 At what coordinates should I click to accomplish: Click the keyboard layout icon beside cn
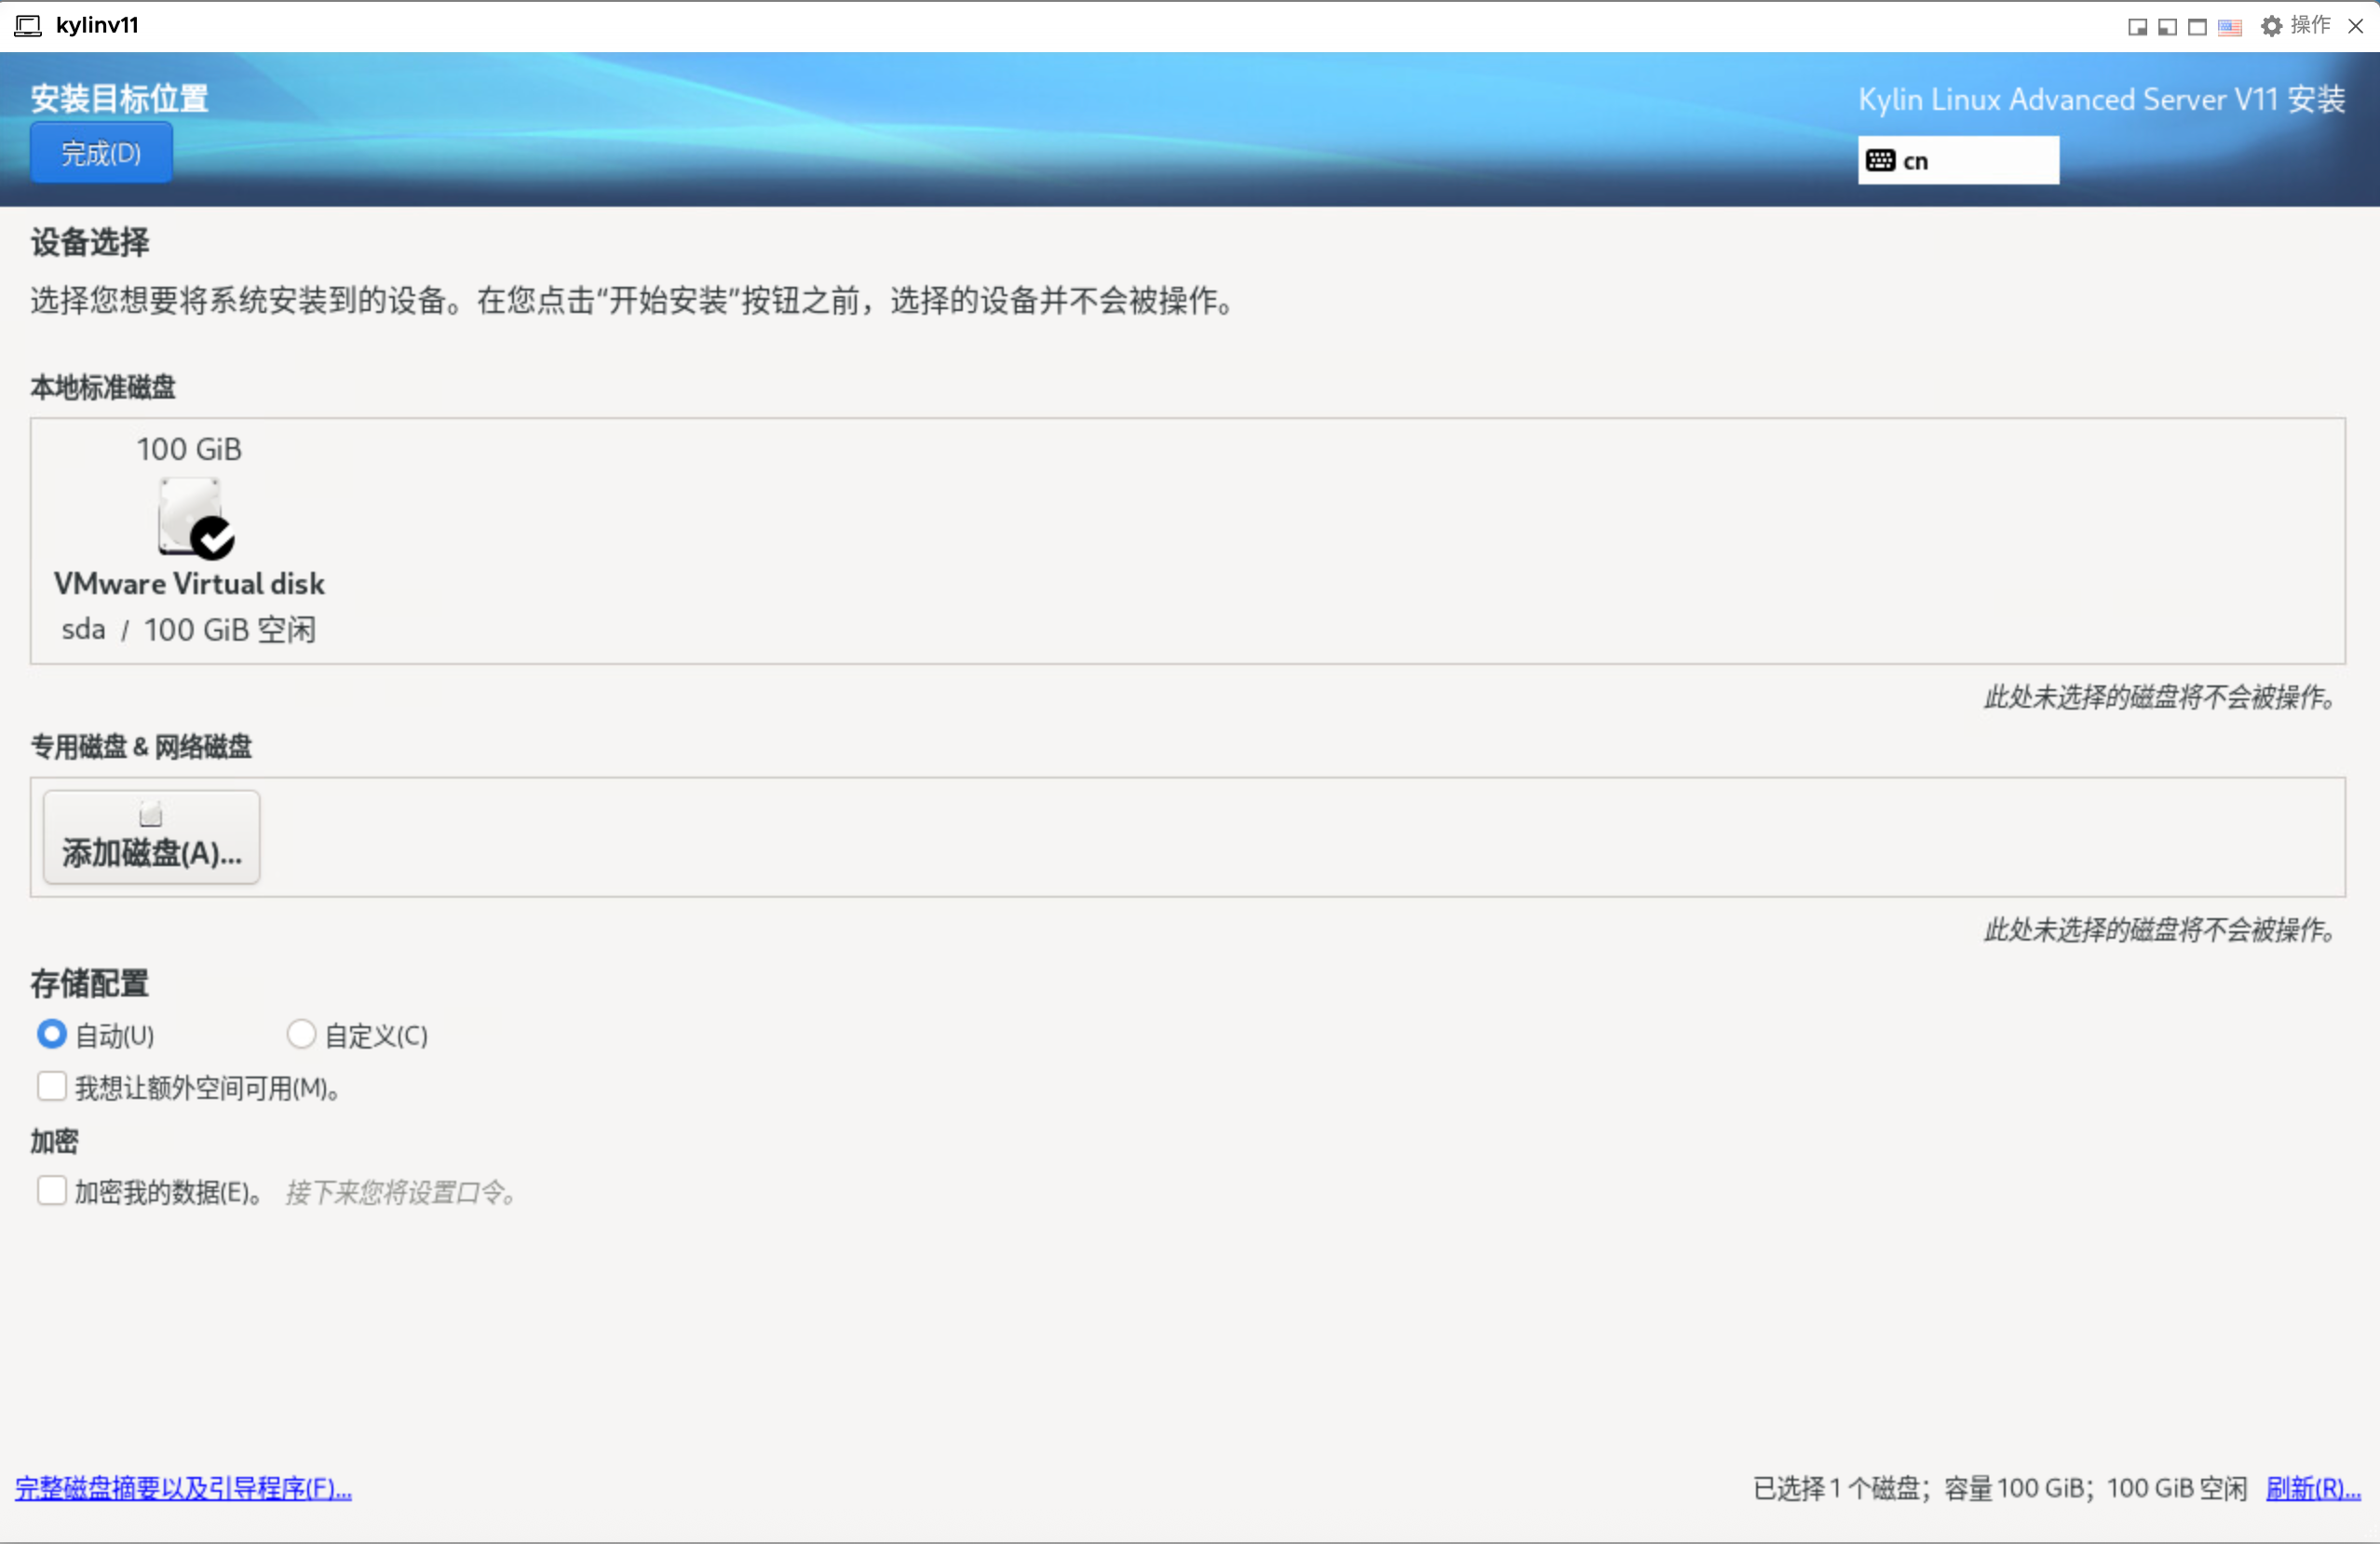pos(1880,161)
